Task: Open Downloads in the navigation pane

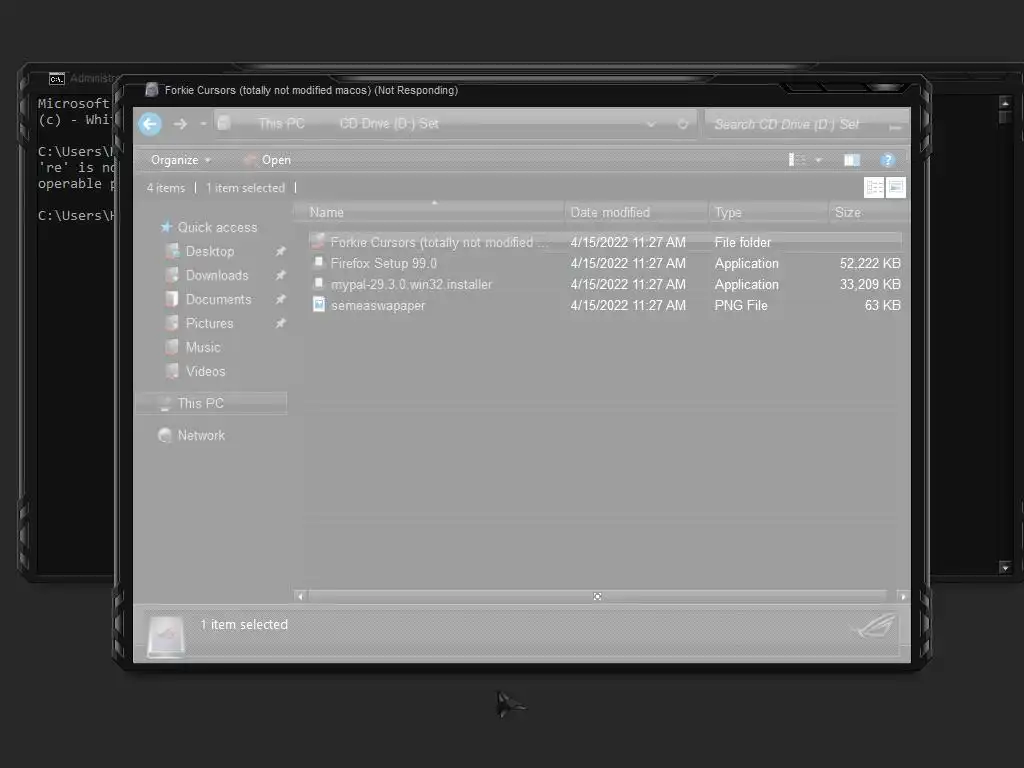Action: [217, 276]
